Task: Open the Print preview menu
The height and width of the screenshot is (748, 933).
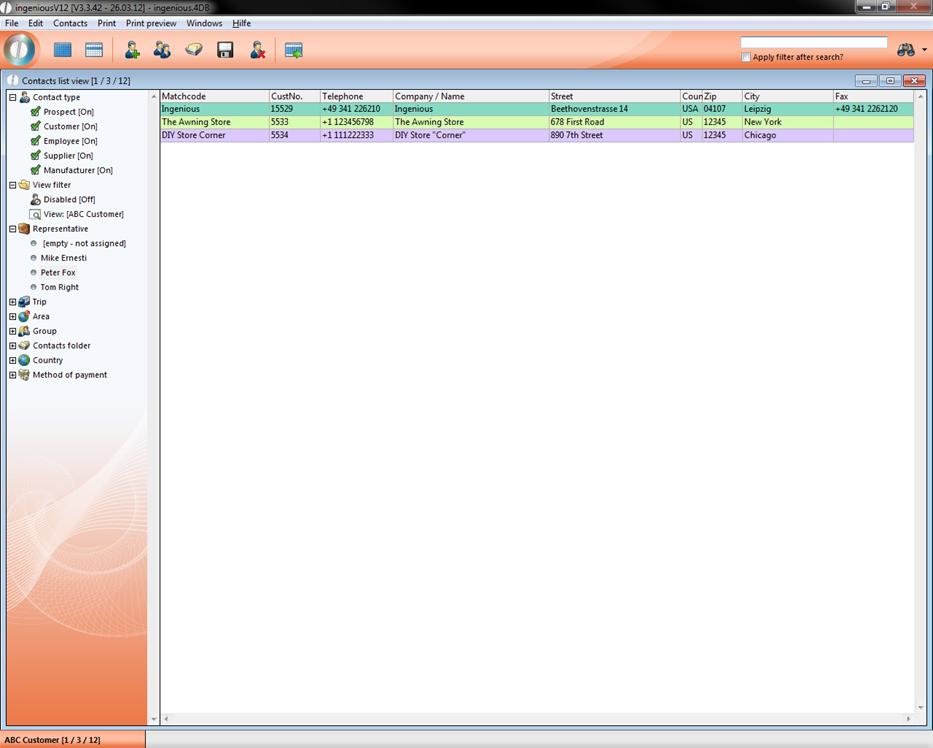Action: tap(151, 23)
